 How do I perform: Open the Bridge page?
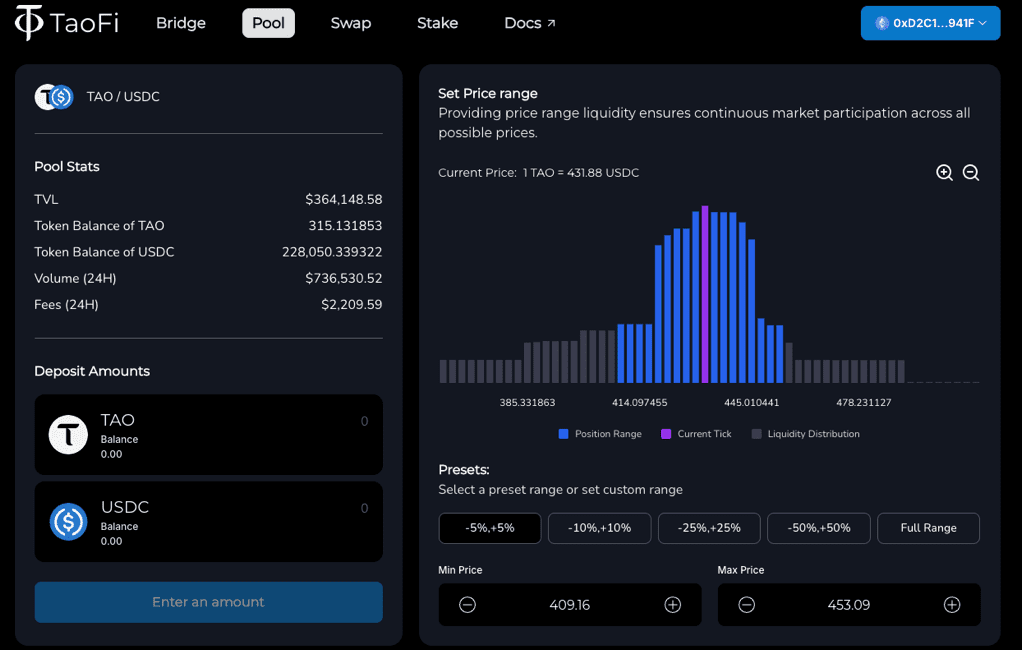coord(181,23)
